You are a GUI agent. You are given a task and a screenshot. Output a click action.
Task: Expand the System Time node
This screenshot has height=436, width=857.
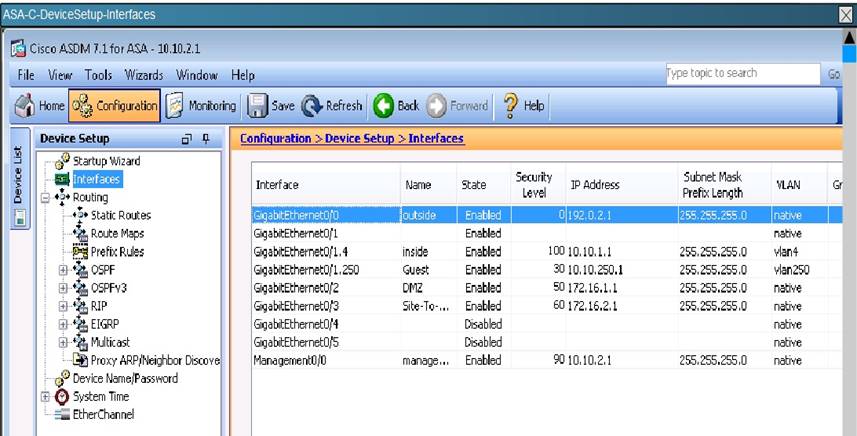[x=44, y=396]
